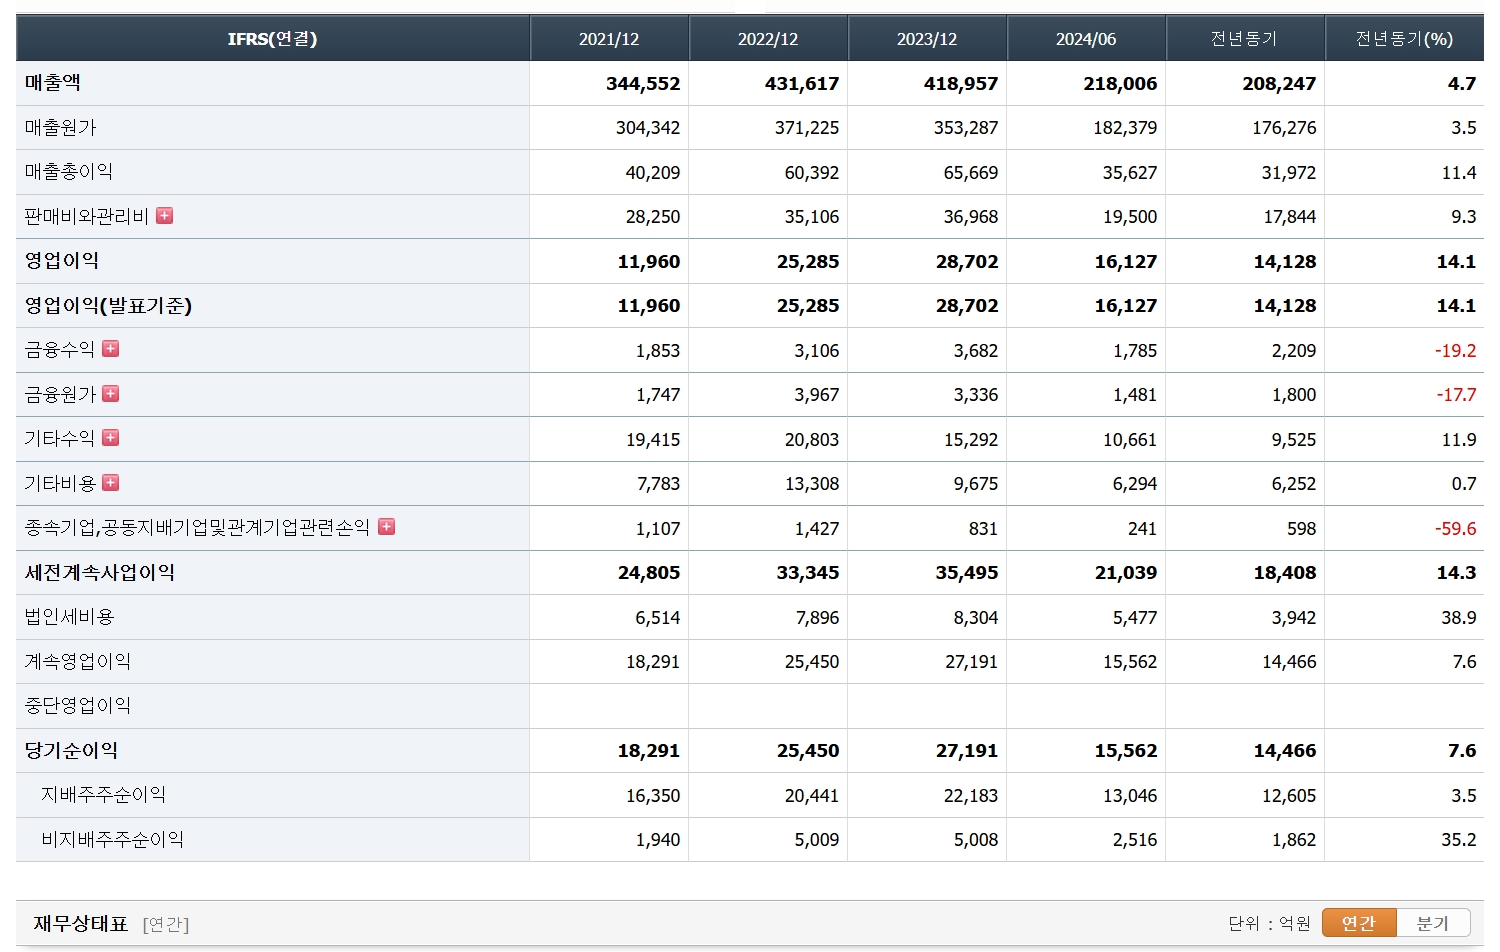Expand the 금융원가 row plus icon
This screenshot has width=1500, height=952.
(111, 393)
